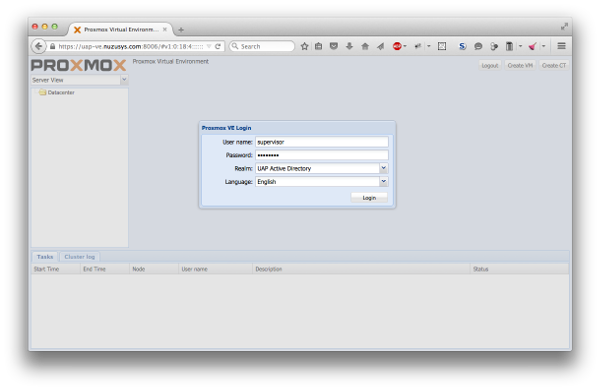Close the Proxmox browser tab
This screenshot has height=390, width=600.
point(165,29)
